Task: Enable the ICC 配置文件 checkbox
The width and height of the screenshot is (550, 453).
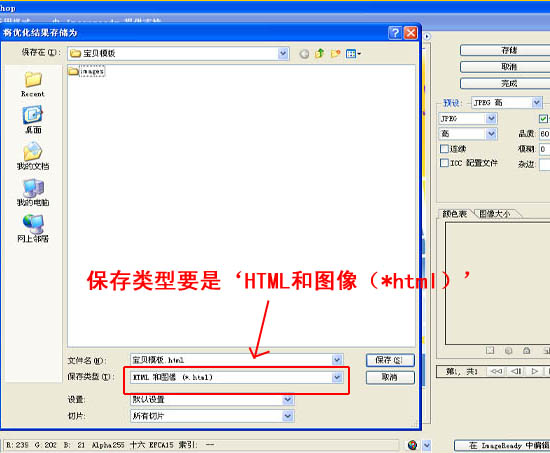Action: point(444,163)
